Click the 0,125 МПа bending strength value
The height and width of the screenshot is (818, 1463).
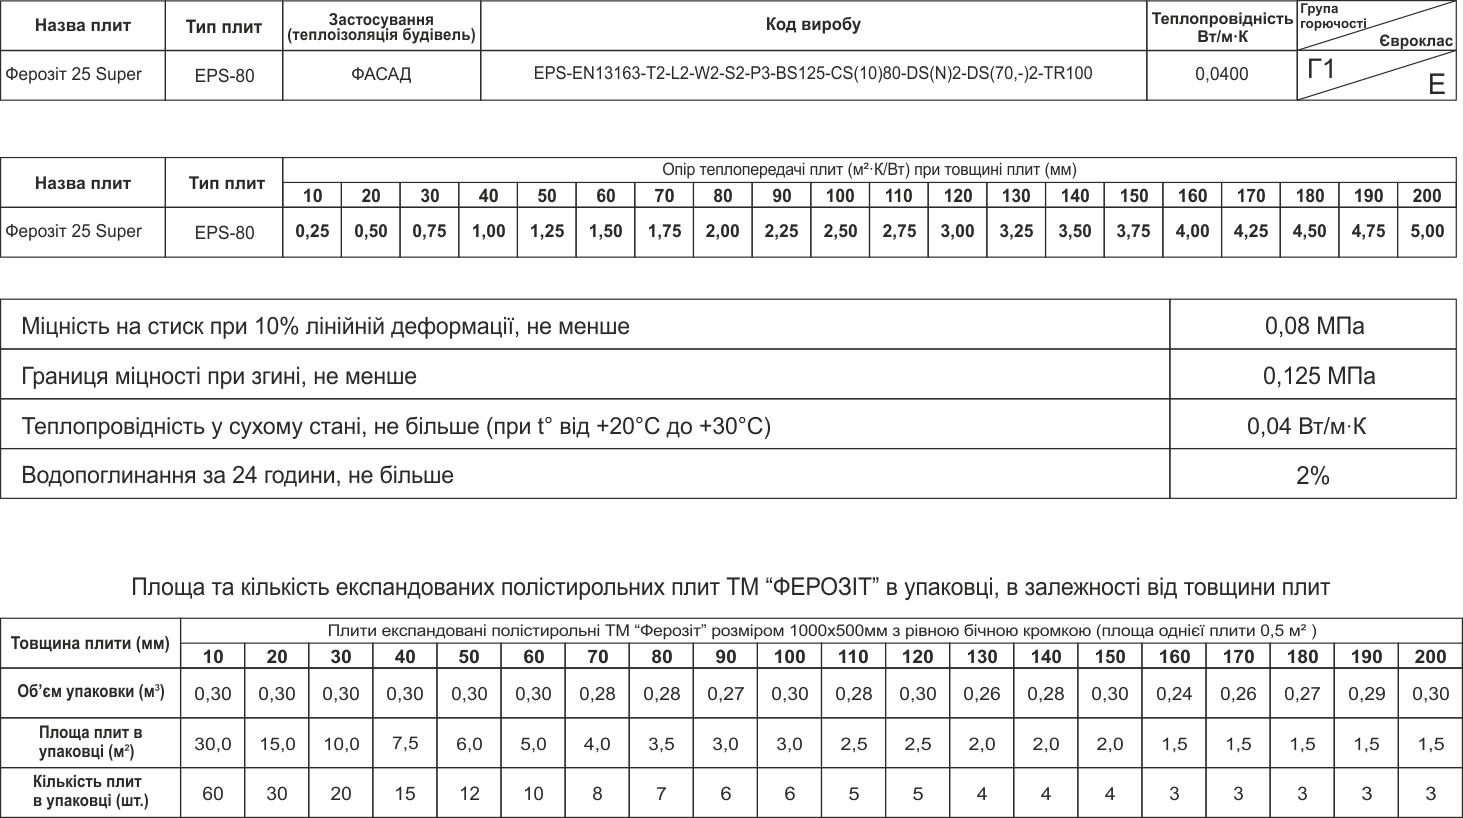point(1319,377)
